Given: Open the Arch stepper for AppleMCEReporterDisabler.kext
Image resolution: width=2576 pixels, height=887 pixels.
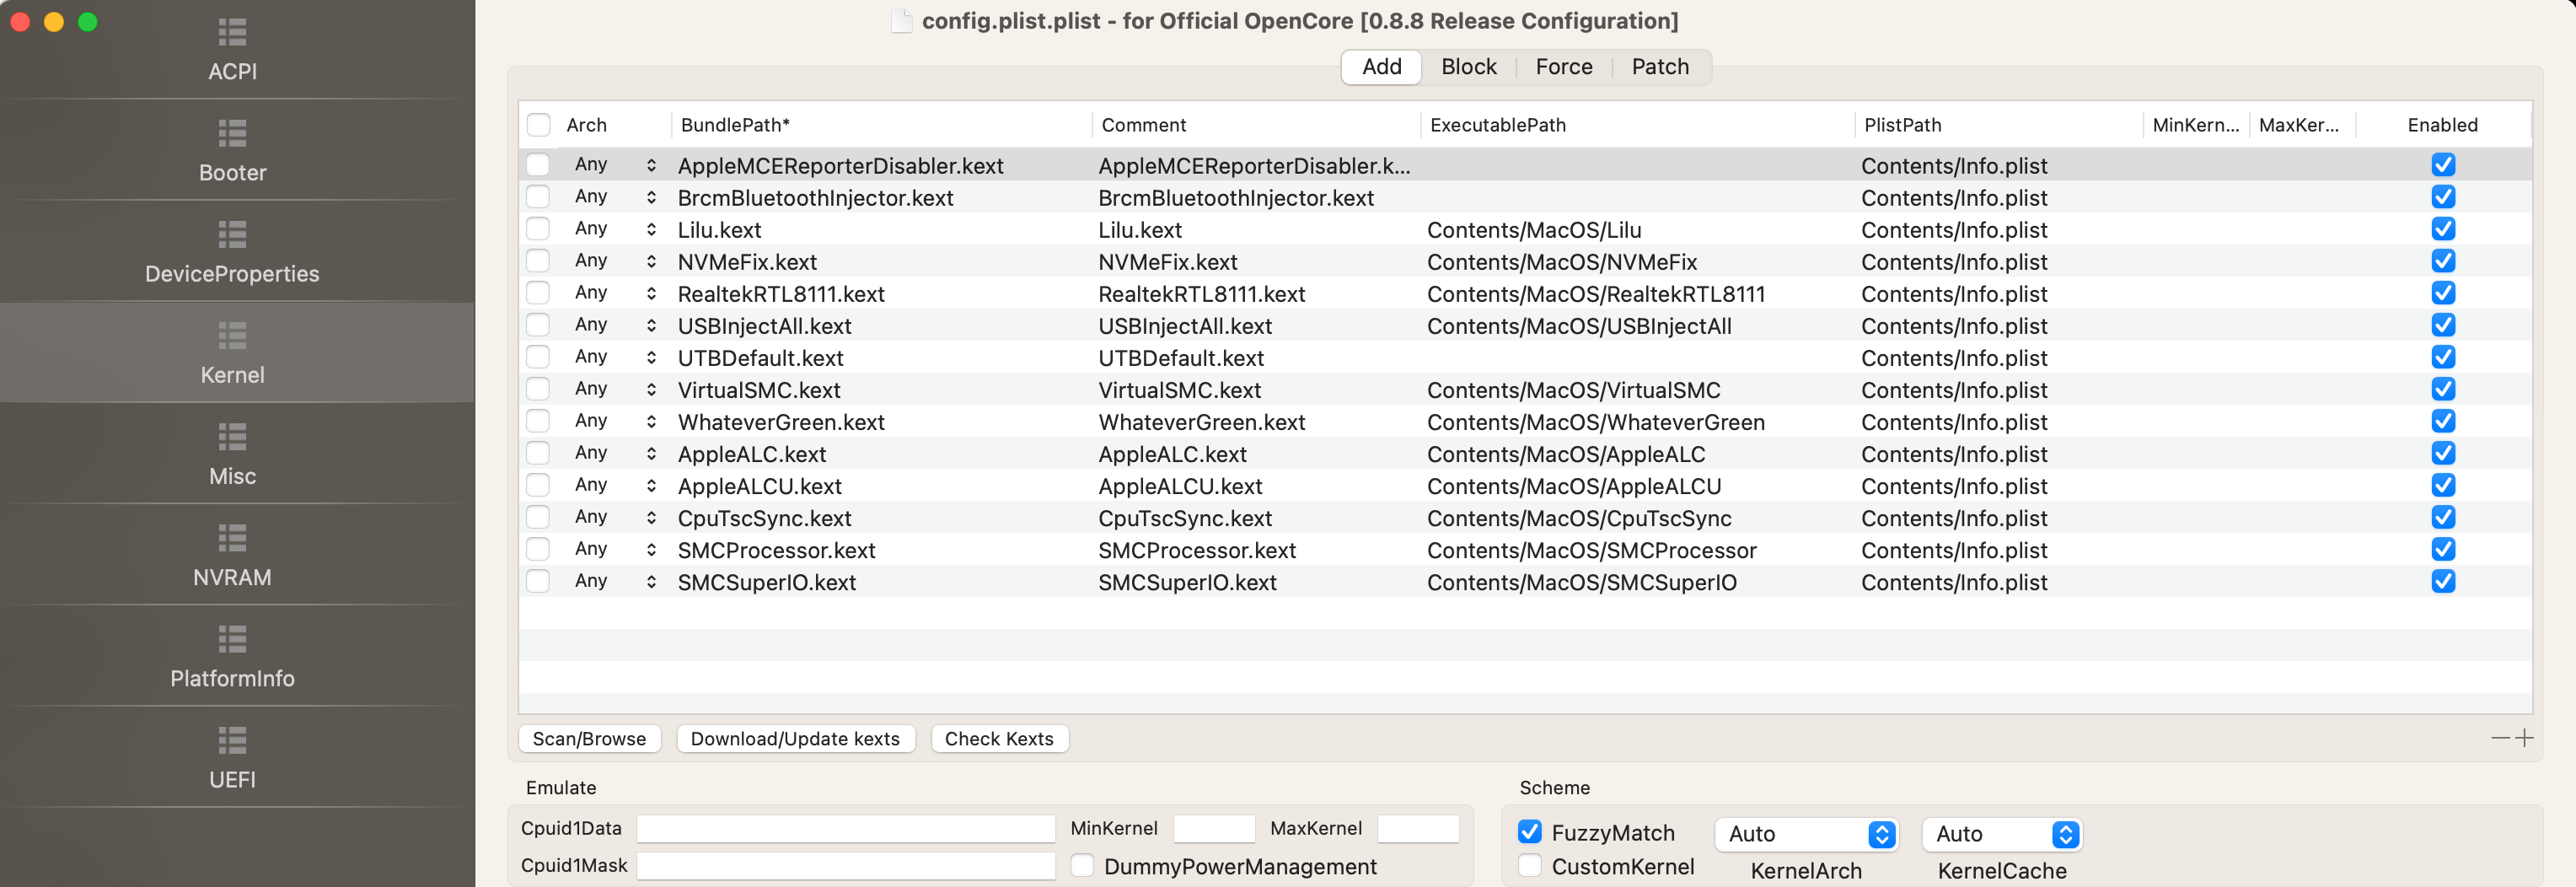Looking at the screenshot, I should point(651,165).
